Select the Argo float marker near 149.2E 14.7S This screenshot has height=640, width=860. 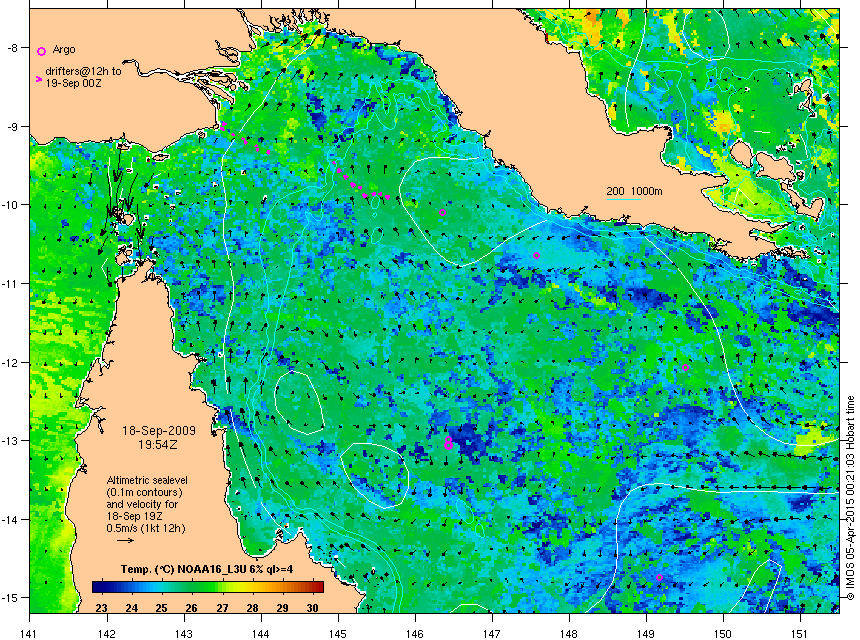pyautogui.click(x=659, y=577)
